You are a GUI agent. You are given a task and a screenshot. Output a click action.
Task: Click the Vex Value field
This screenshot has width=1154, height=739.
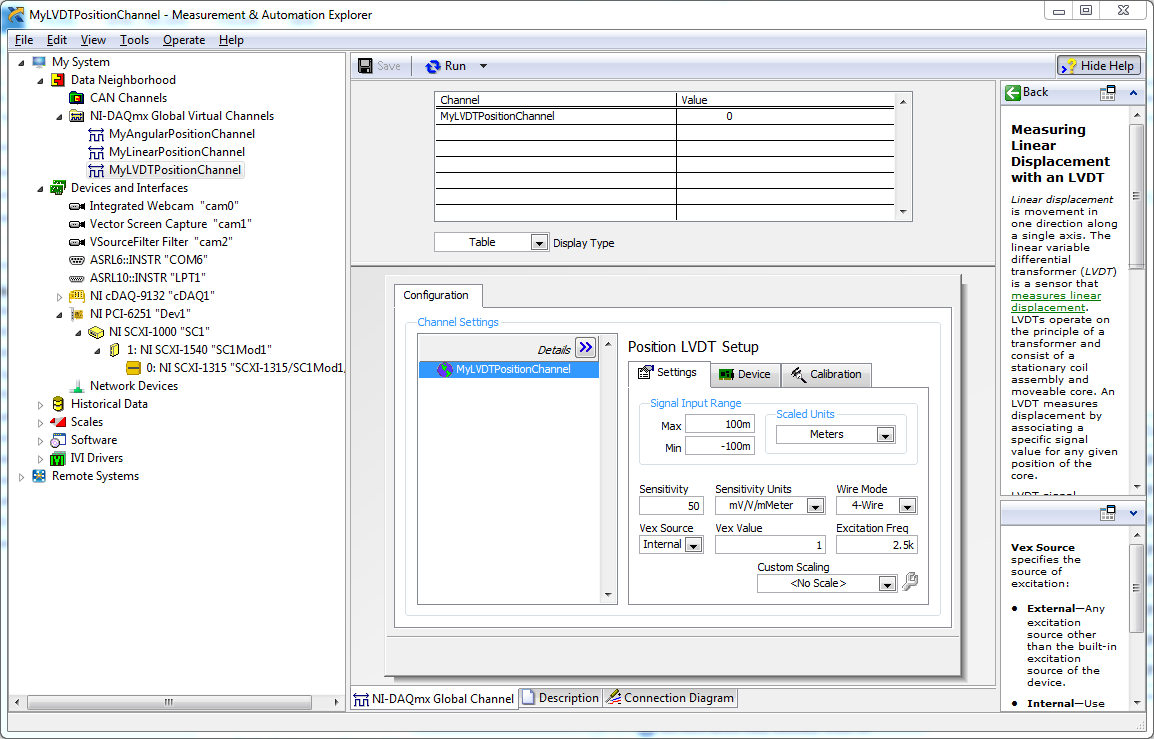point(770,545)
